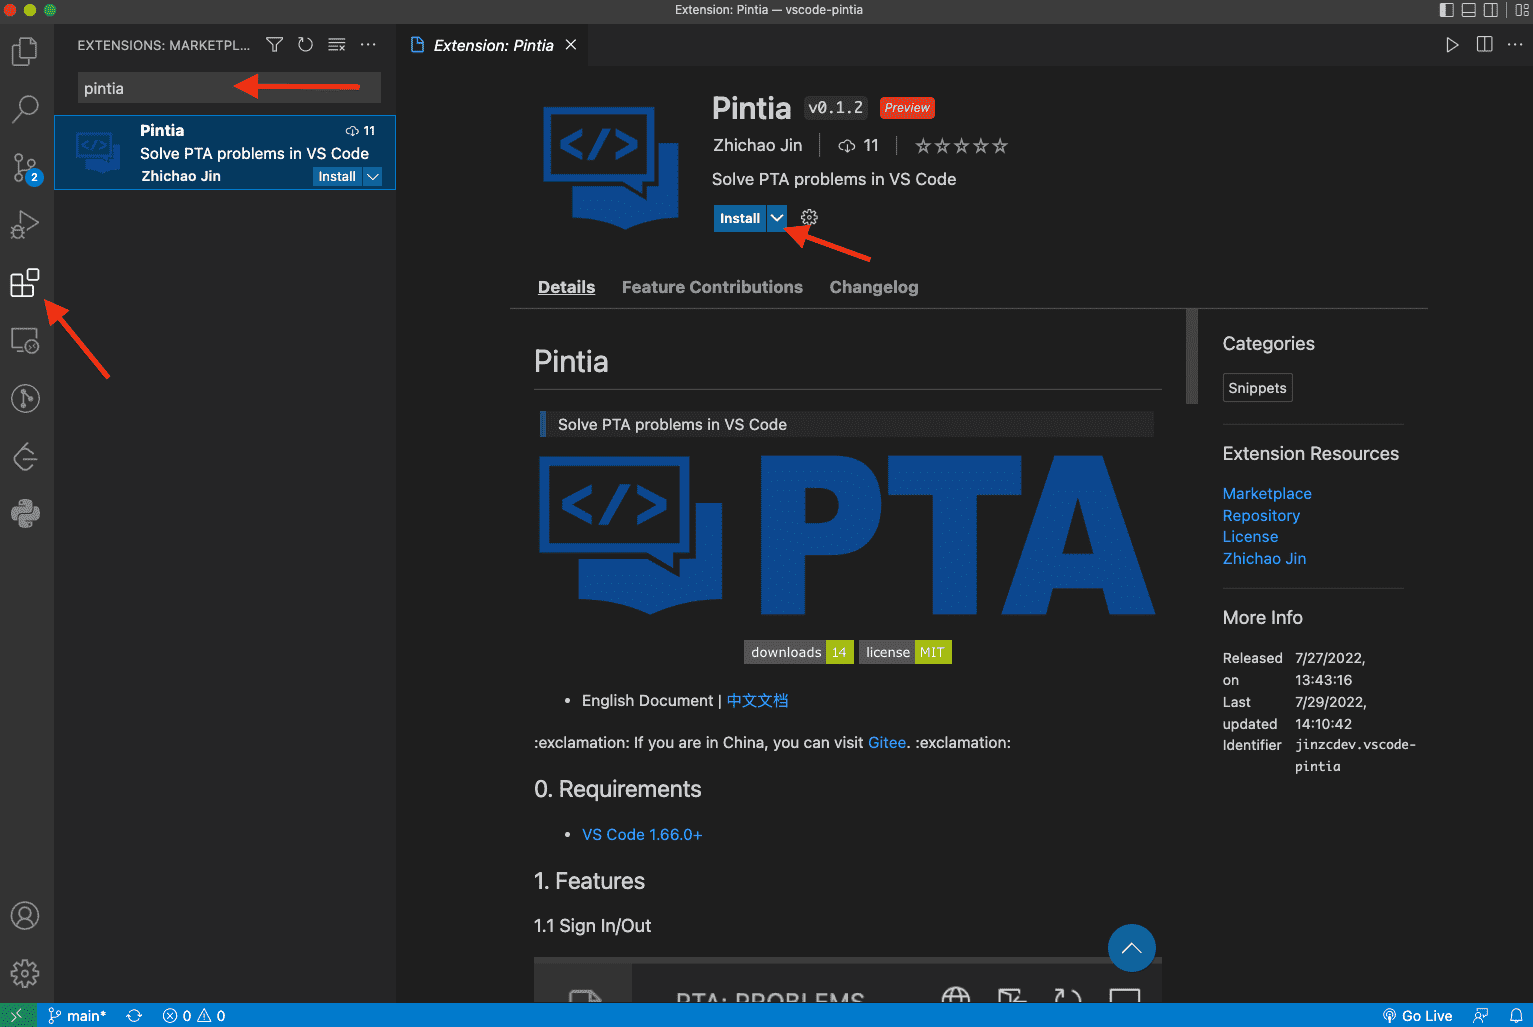Click the details page vertical scrollbar
The image size is (1533, 1027).
pyautogui.click(x=1191, y=357)
